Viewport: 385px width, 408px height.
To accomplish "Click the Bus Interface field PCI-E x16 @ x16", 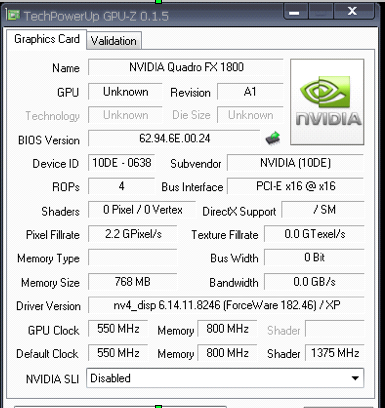I will coord(295,186).
